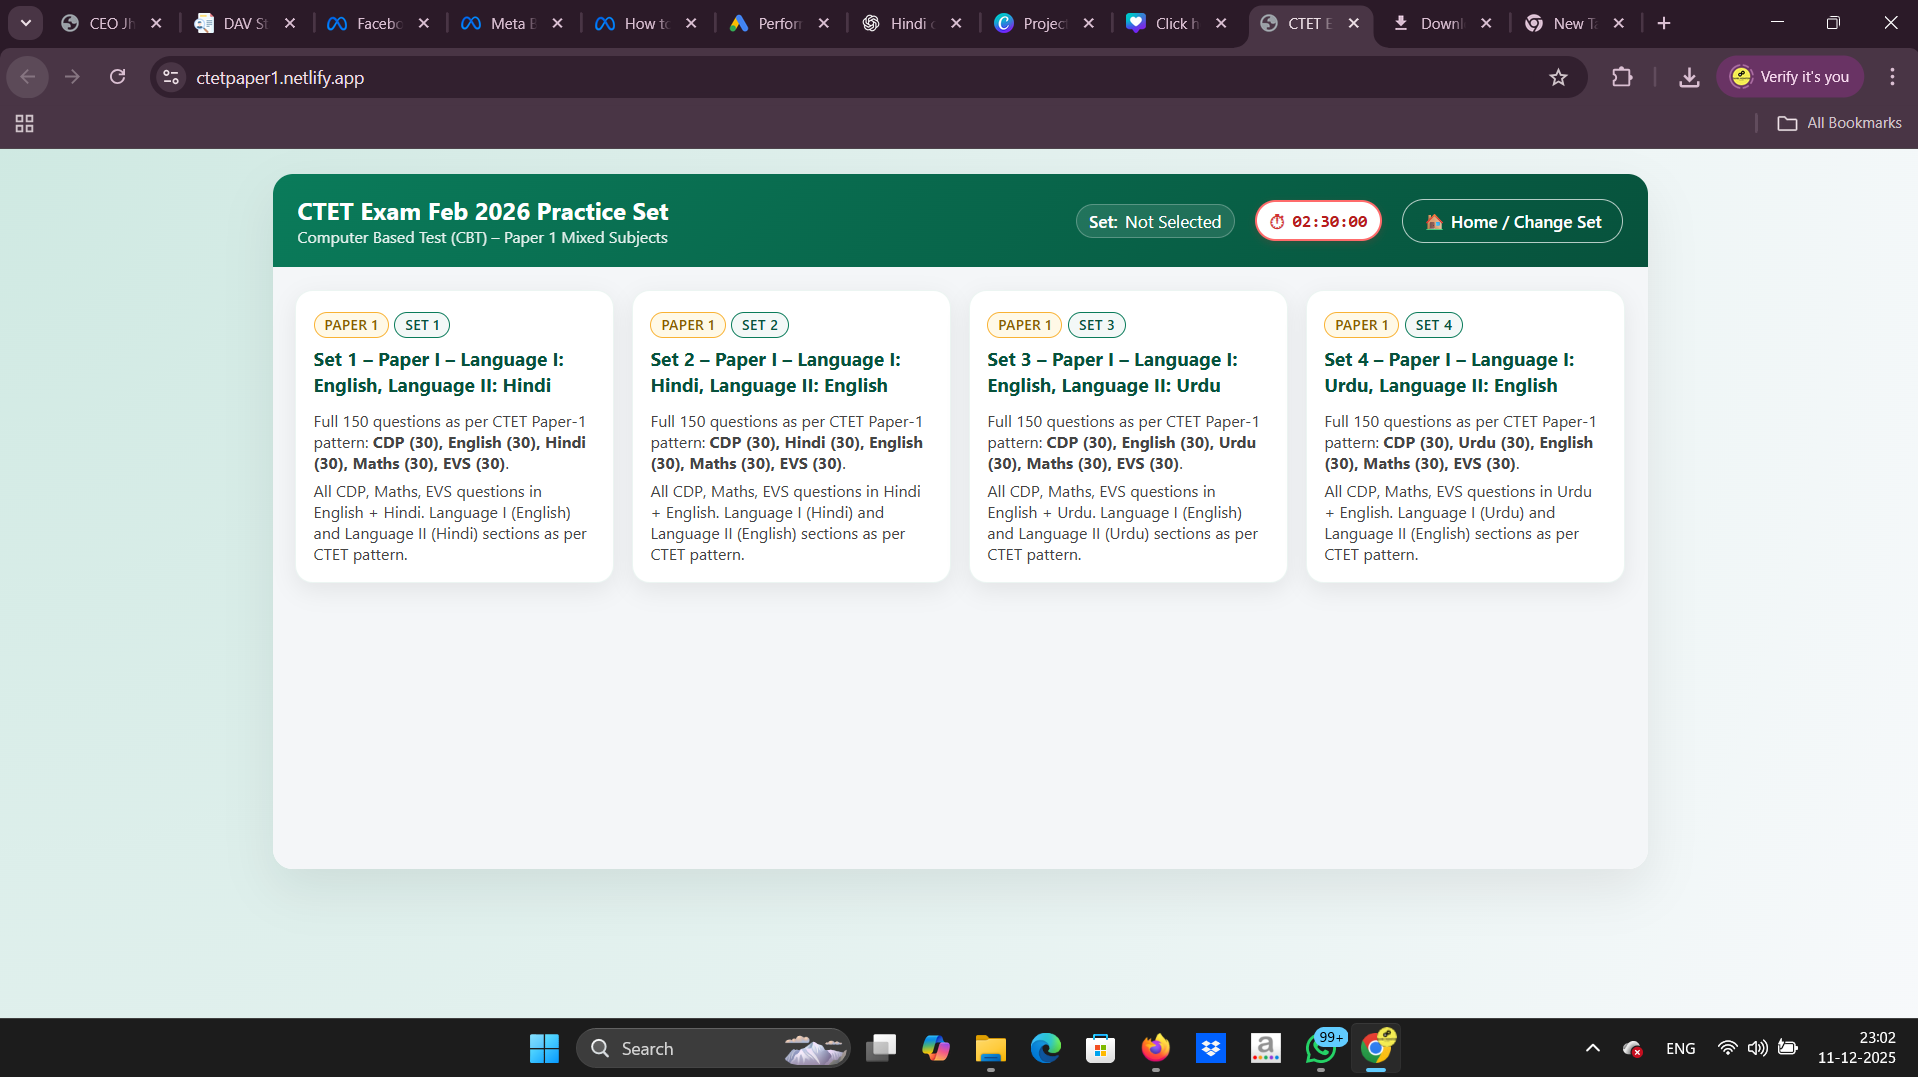Open Chrome downloads icon in toolbar
1918x1077 pixels.
pyautogui.click(x=1688, y=77)
